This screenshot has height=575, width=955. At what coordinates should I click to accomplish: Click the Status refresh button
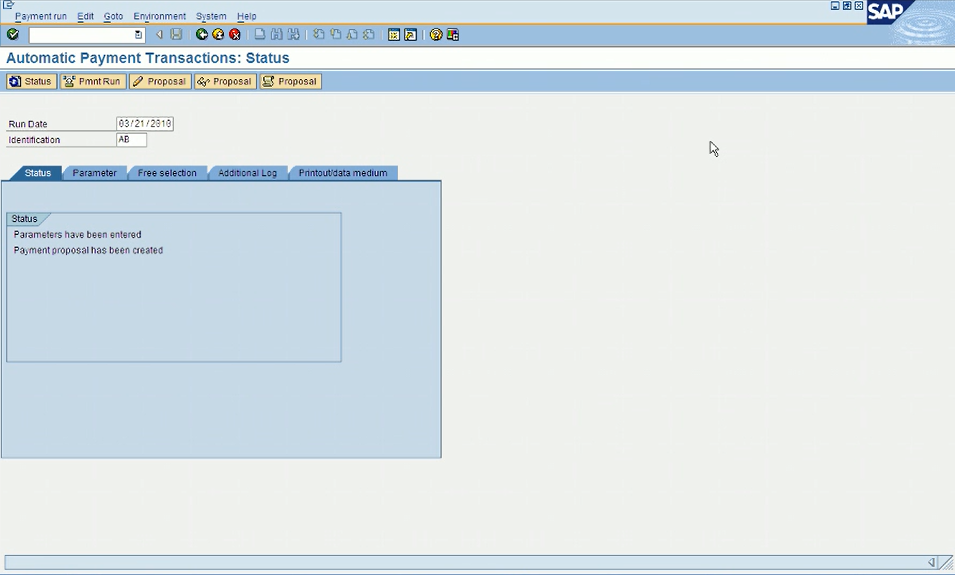pyautogui.click(x=31, y=82)
